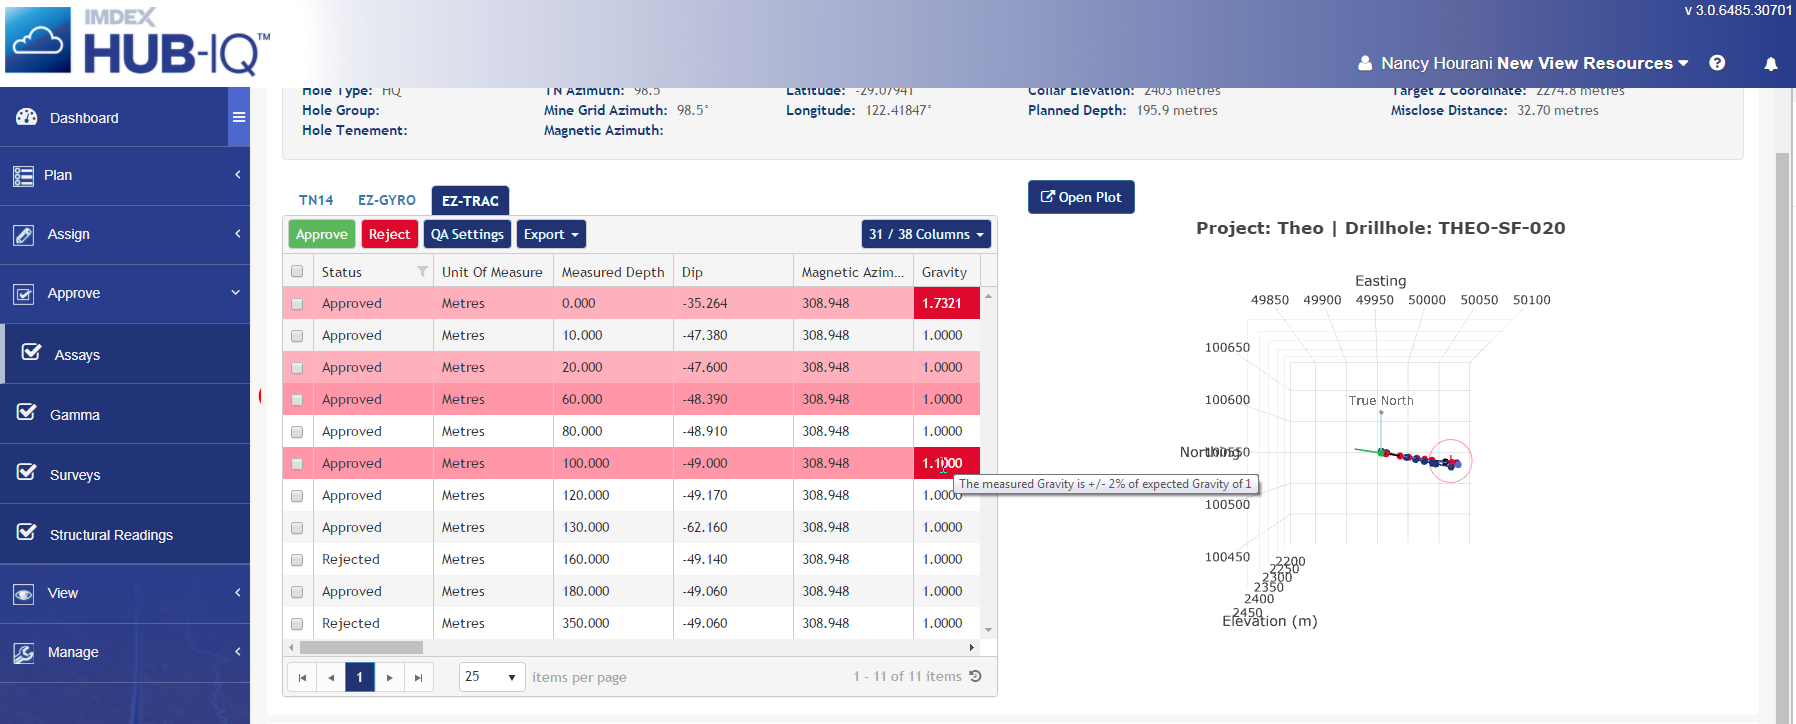Click the Gamma check icon
Image resolution: width=1796 pixels, height=724 pixels.
point(27,412)
